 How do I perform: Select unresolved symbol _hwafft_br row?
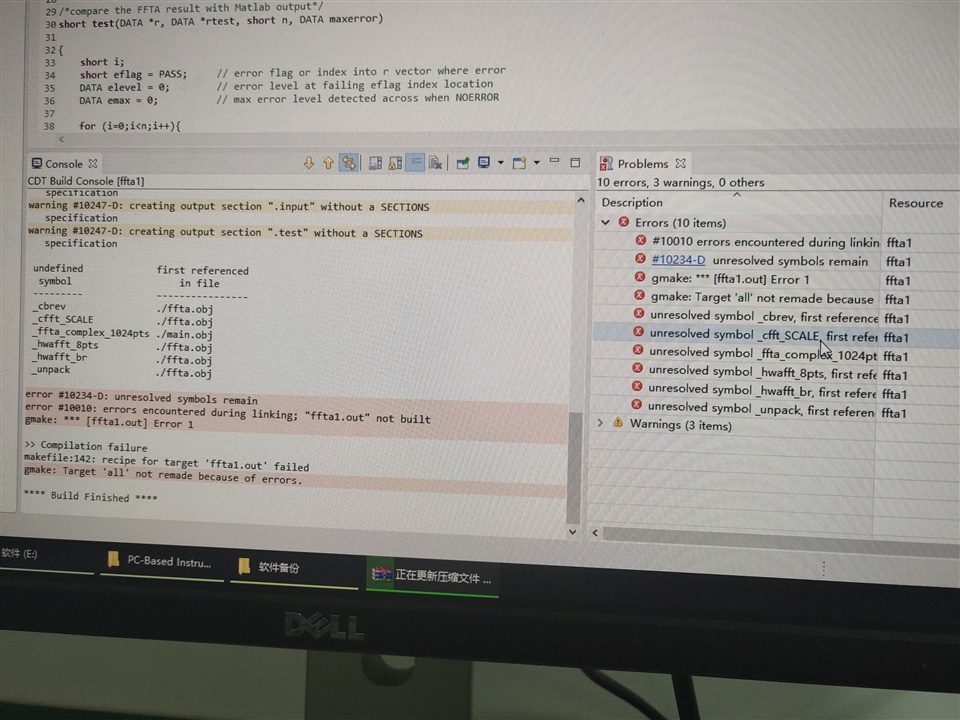coord(762,391)
